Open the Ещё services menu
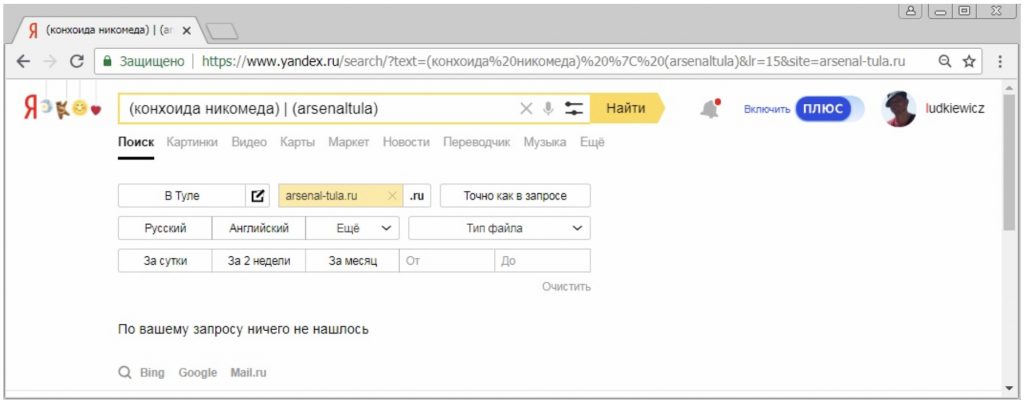 [592, 142]
